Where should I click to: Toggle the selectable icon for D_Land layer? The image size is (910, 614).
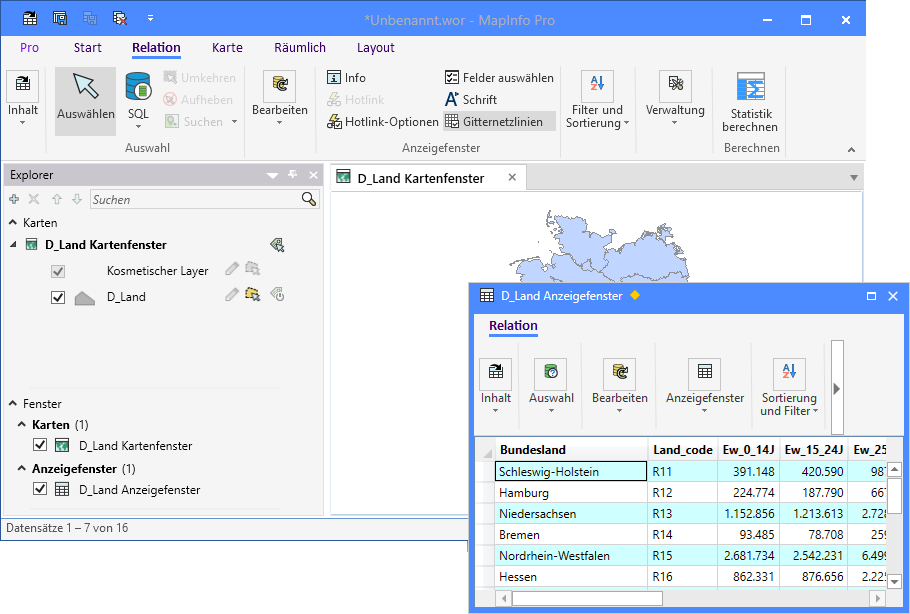(252, 295)
